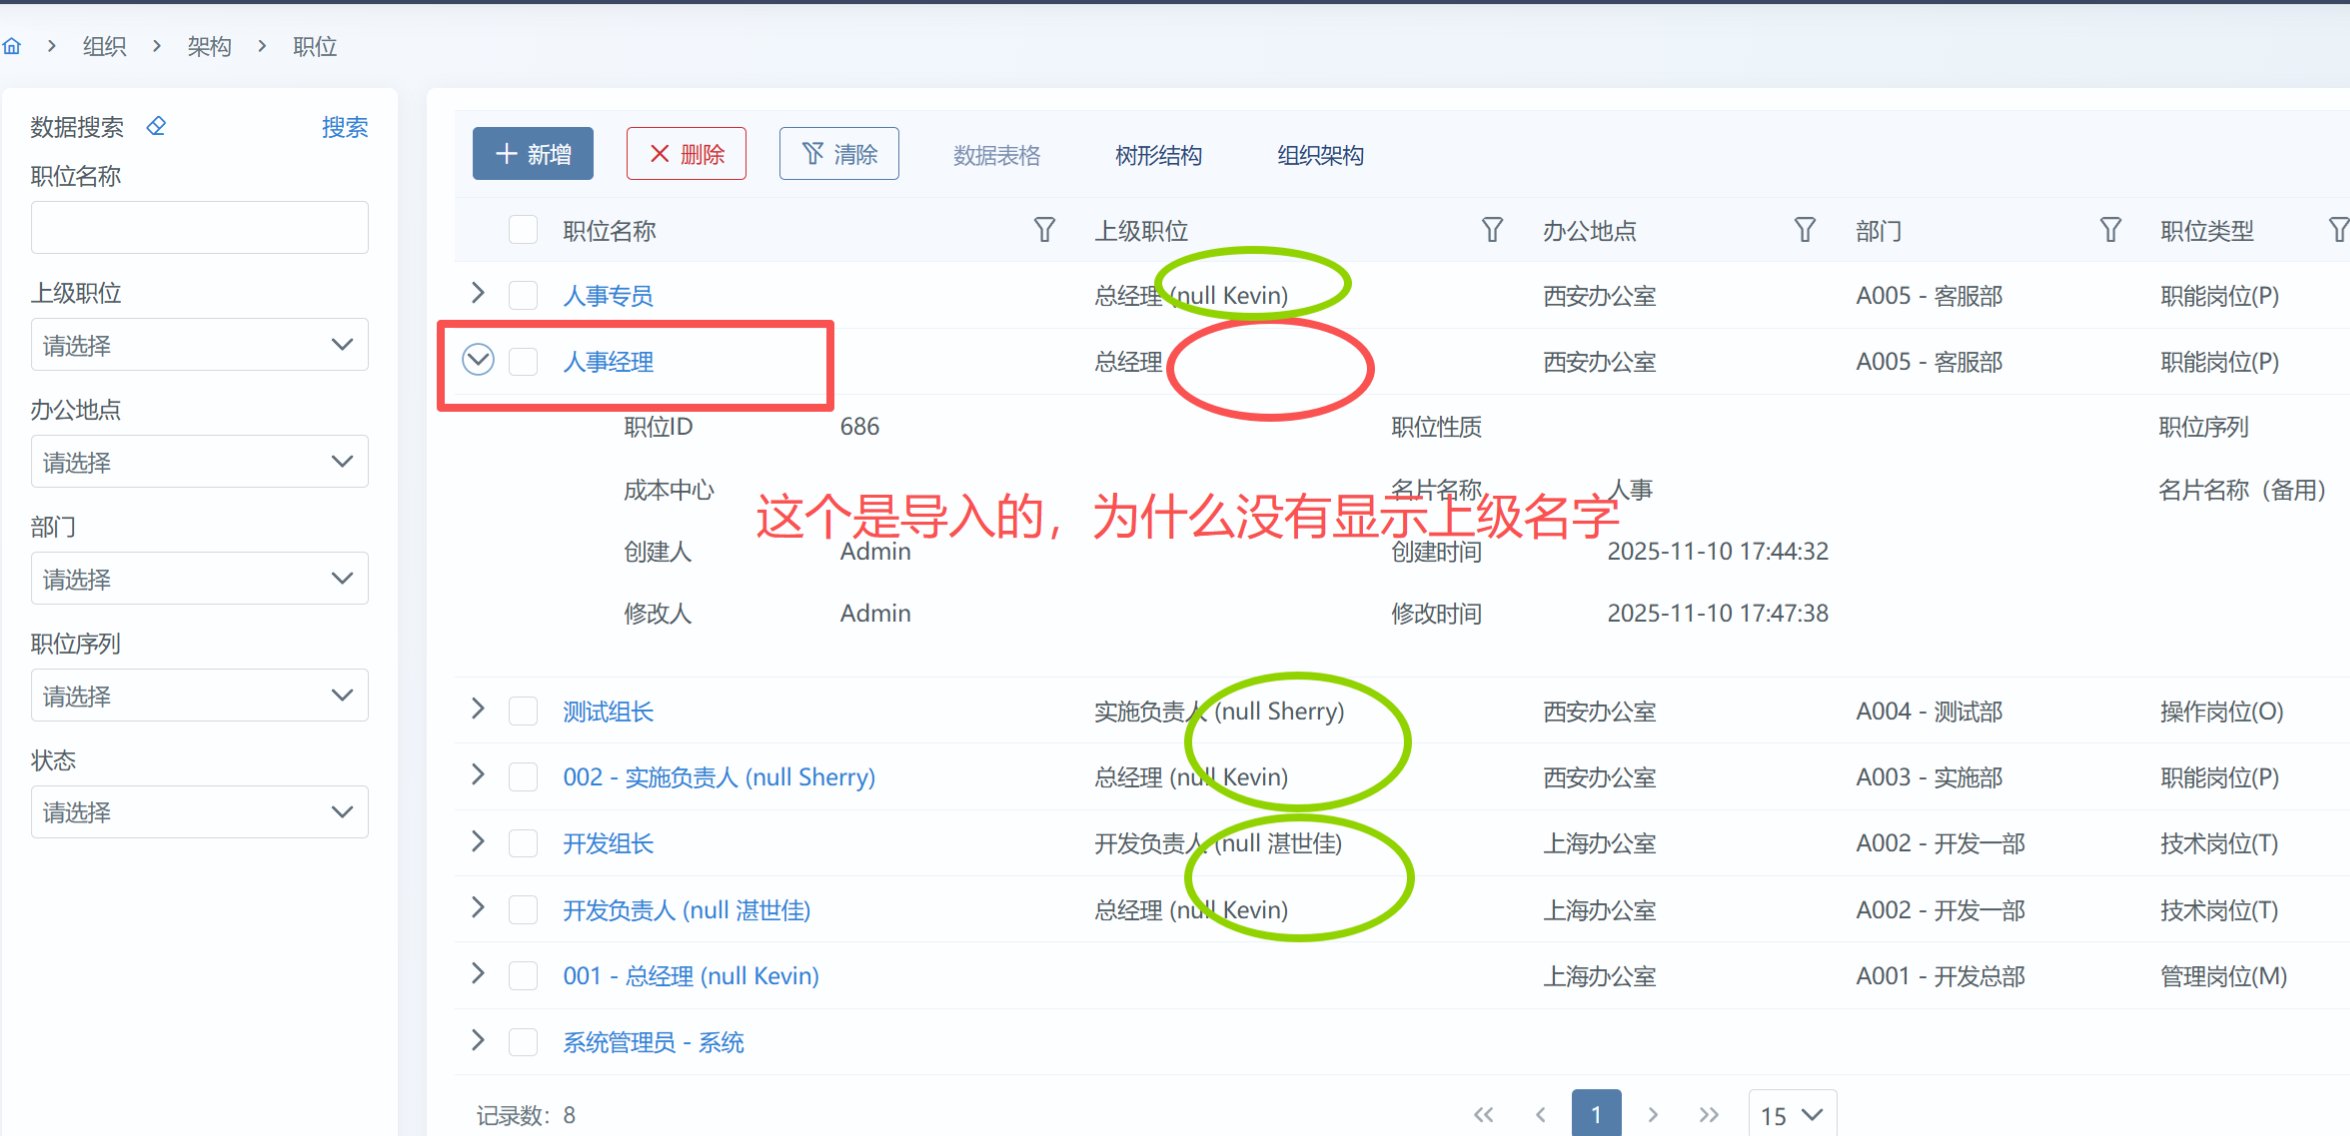2350x1136 pixels.
Task: Click the home icon in breadcrumb
Action: (x=12, y=46)
